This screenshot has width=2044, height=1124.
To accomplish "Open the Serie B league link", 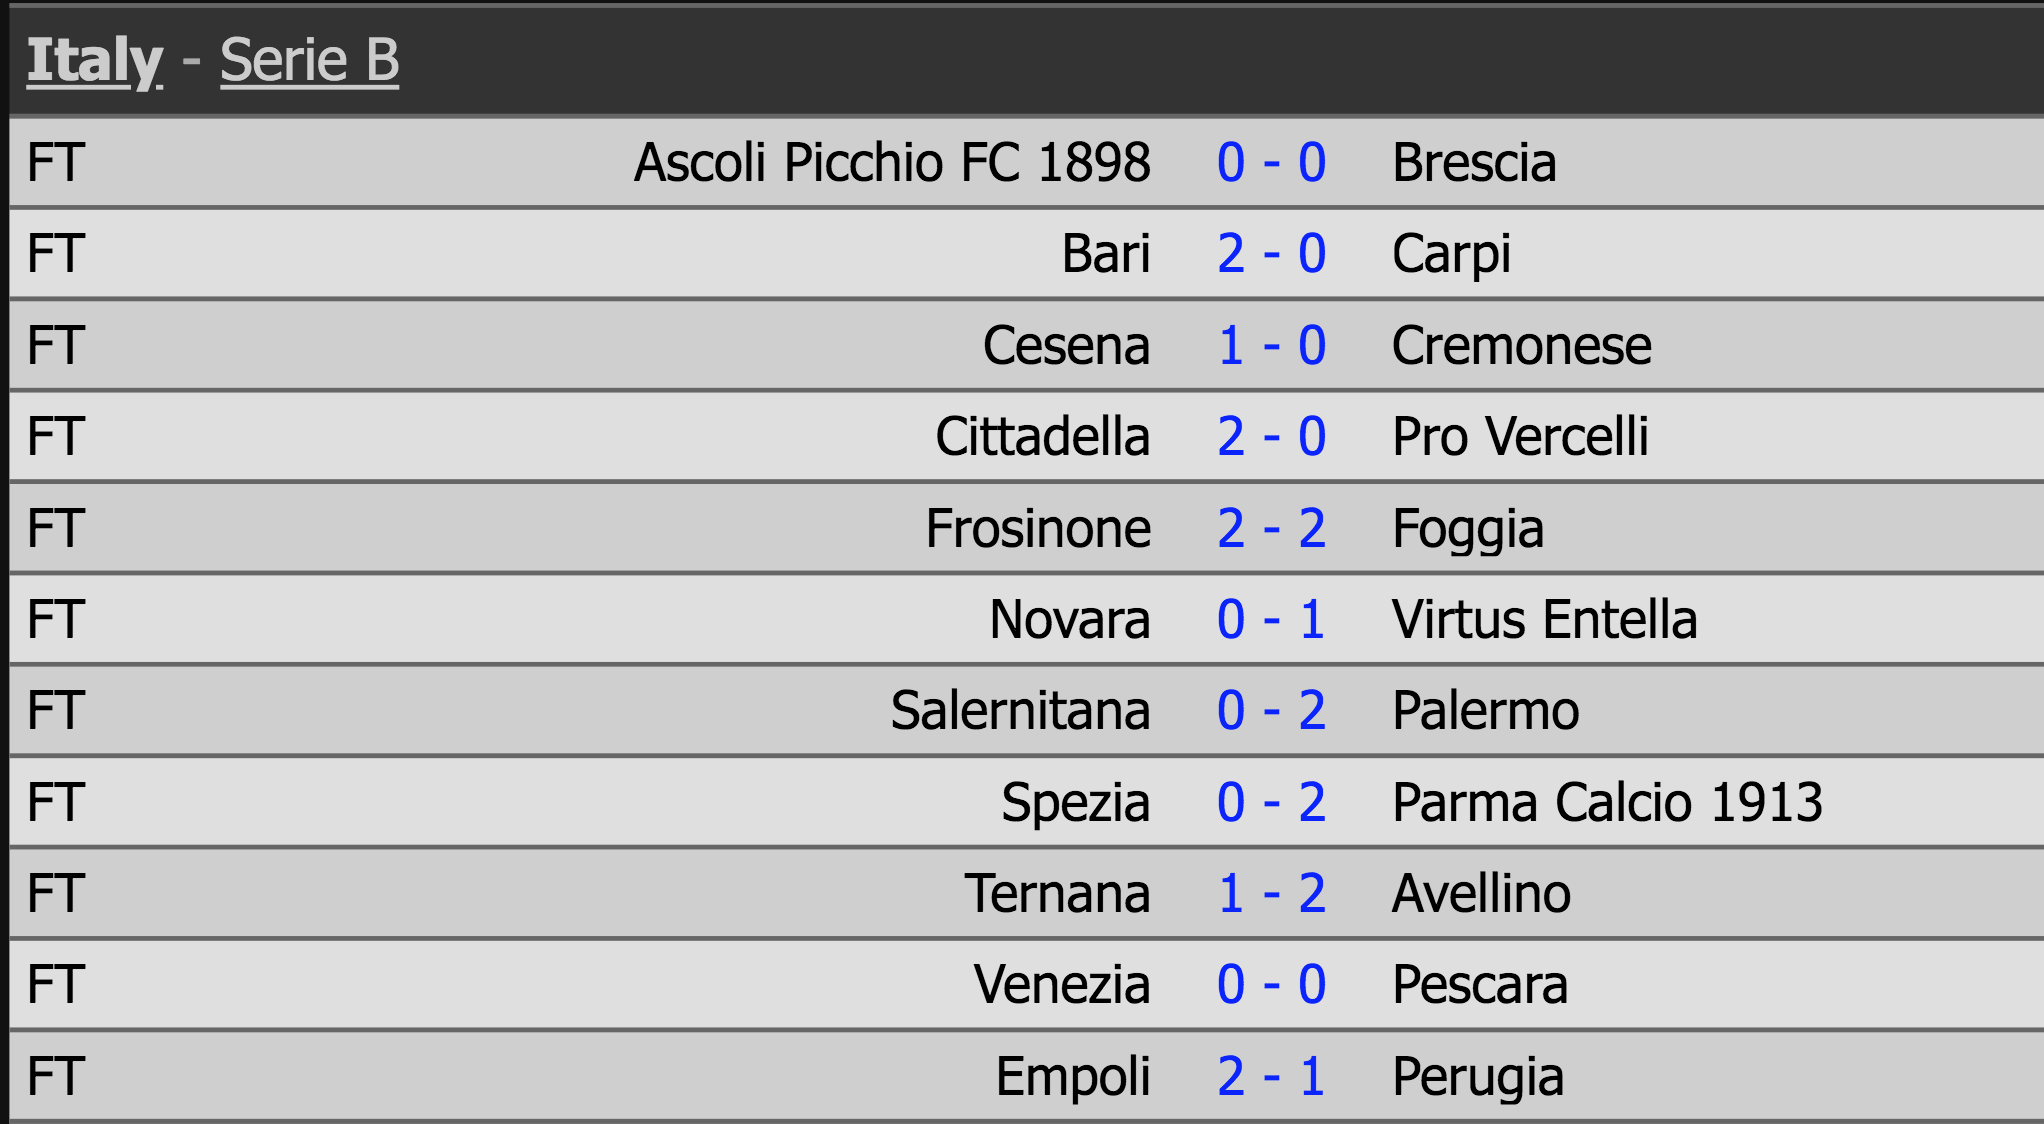I will [309, 60].
